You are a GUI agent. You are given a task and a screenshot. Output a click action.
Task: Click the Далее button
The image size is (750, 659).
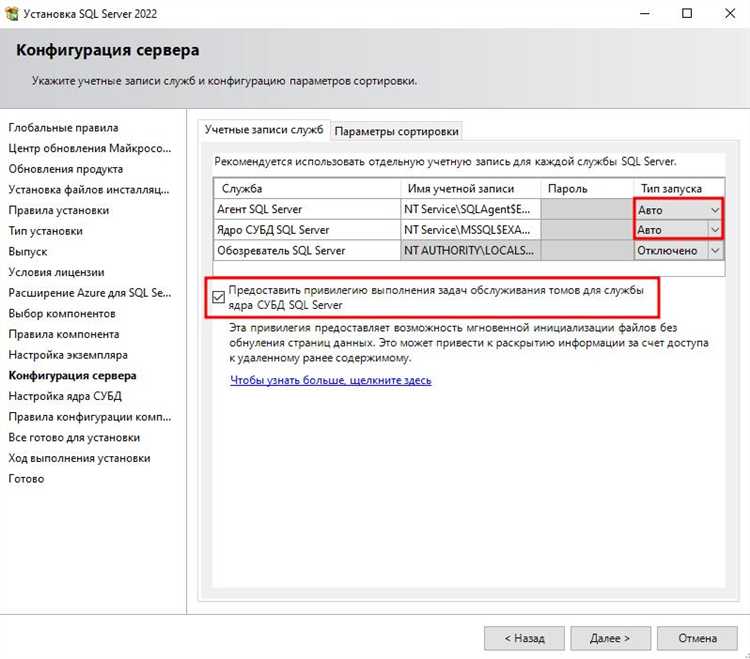point(610,638)
